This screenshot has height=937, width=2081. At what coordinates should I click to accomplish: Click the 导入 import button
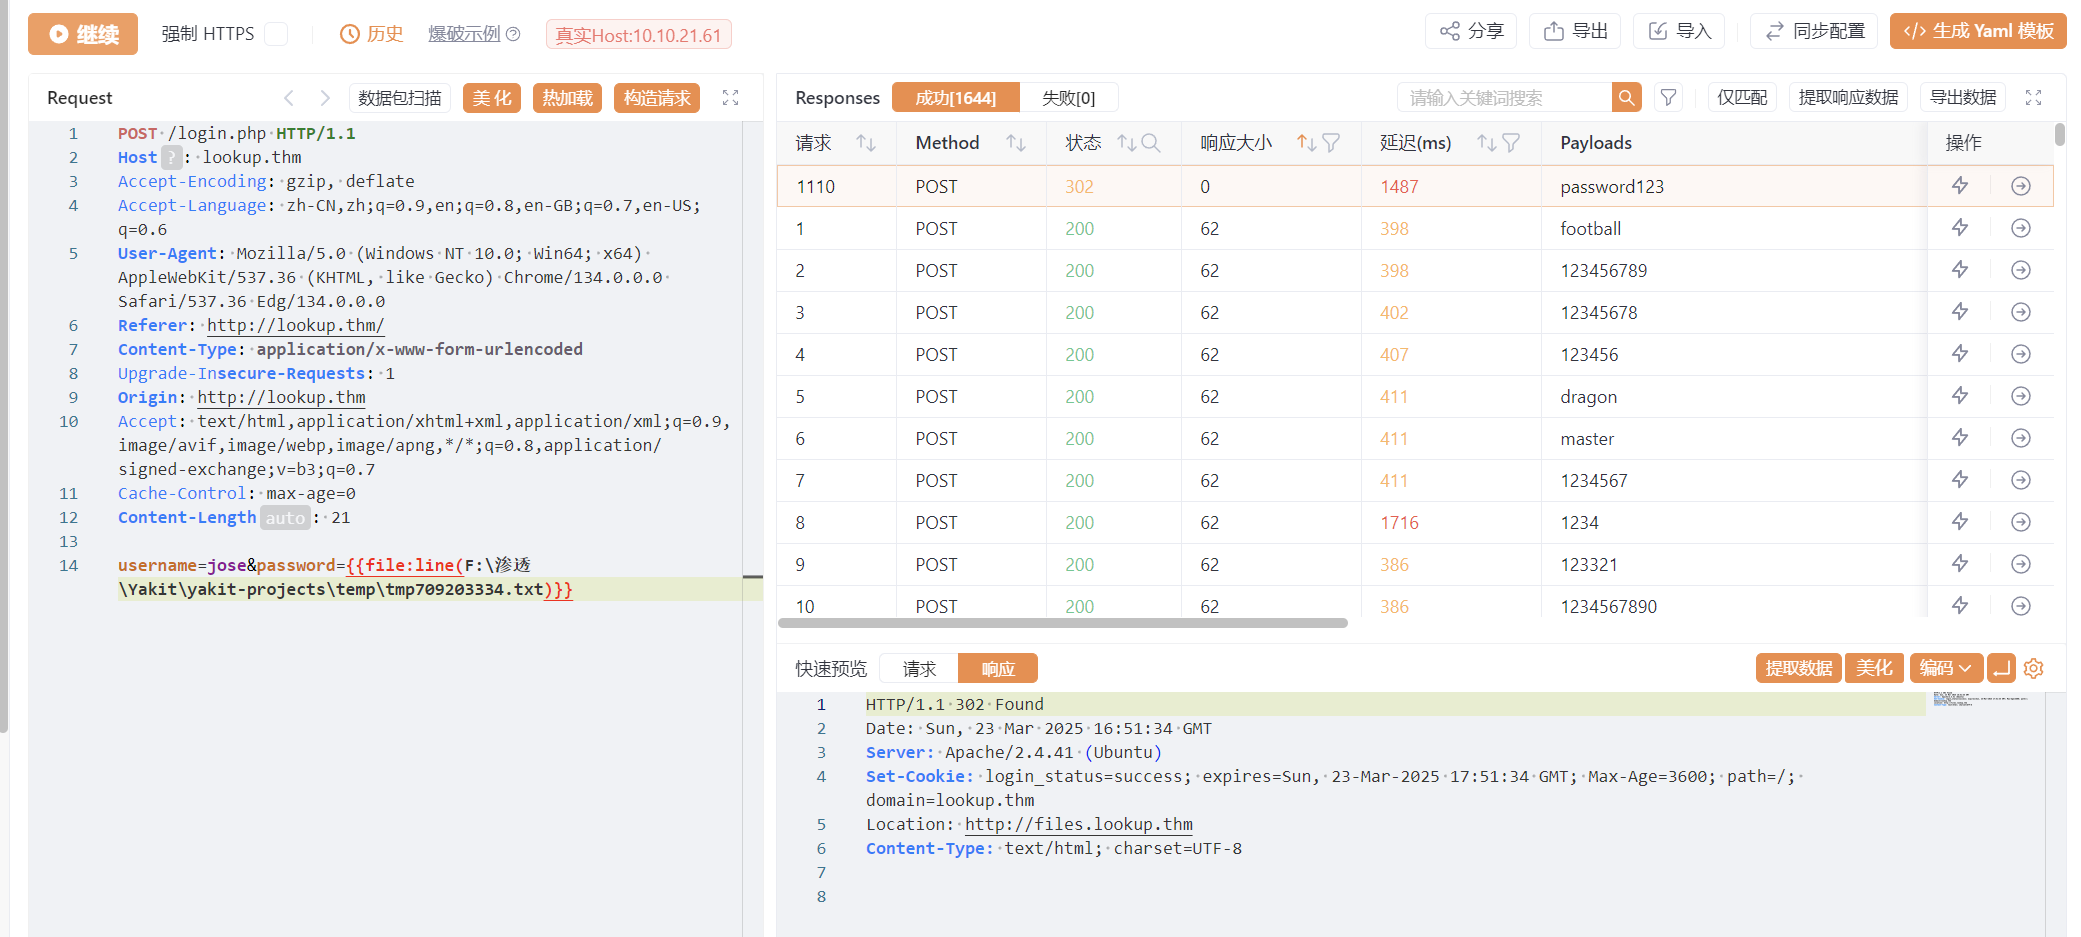tap(1680, 31)
